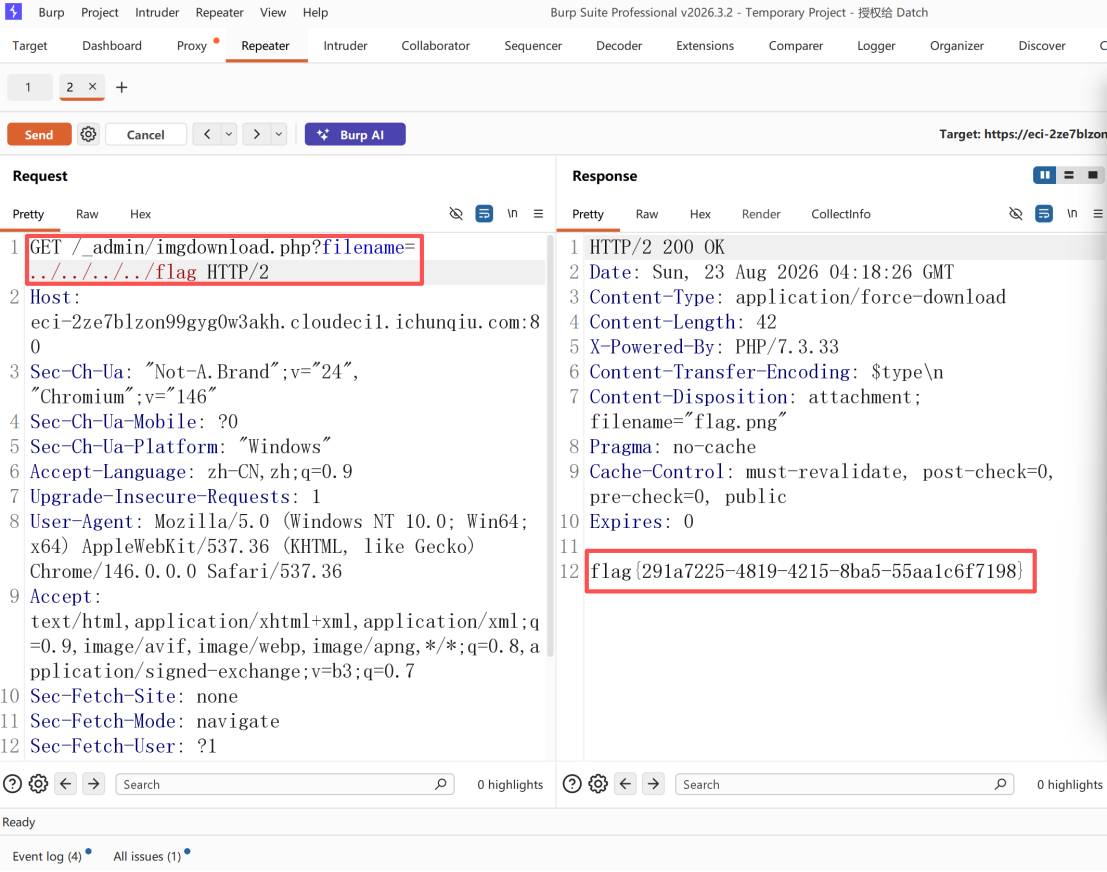1107x872 pixels.
Task: Open the Event log (4)
Action: click(47, 856)
